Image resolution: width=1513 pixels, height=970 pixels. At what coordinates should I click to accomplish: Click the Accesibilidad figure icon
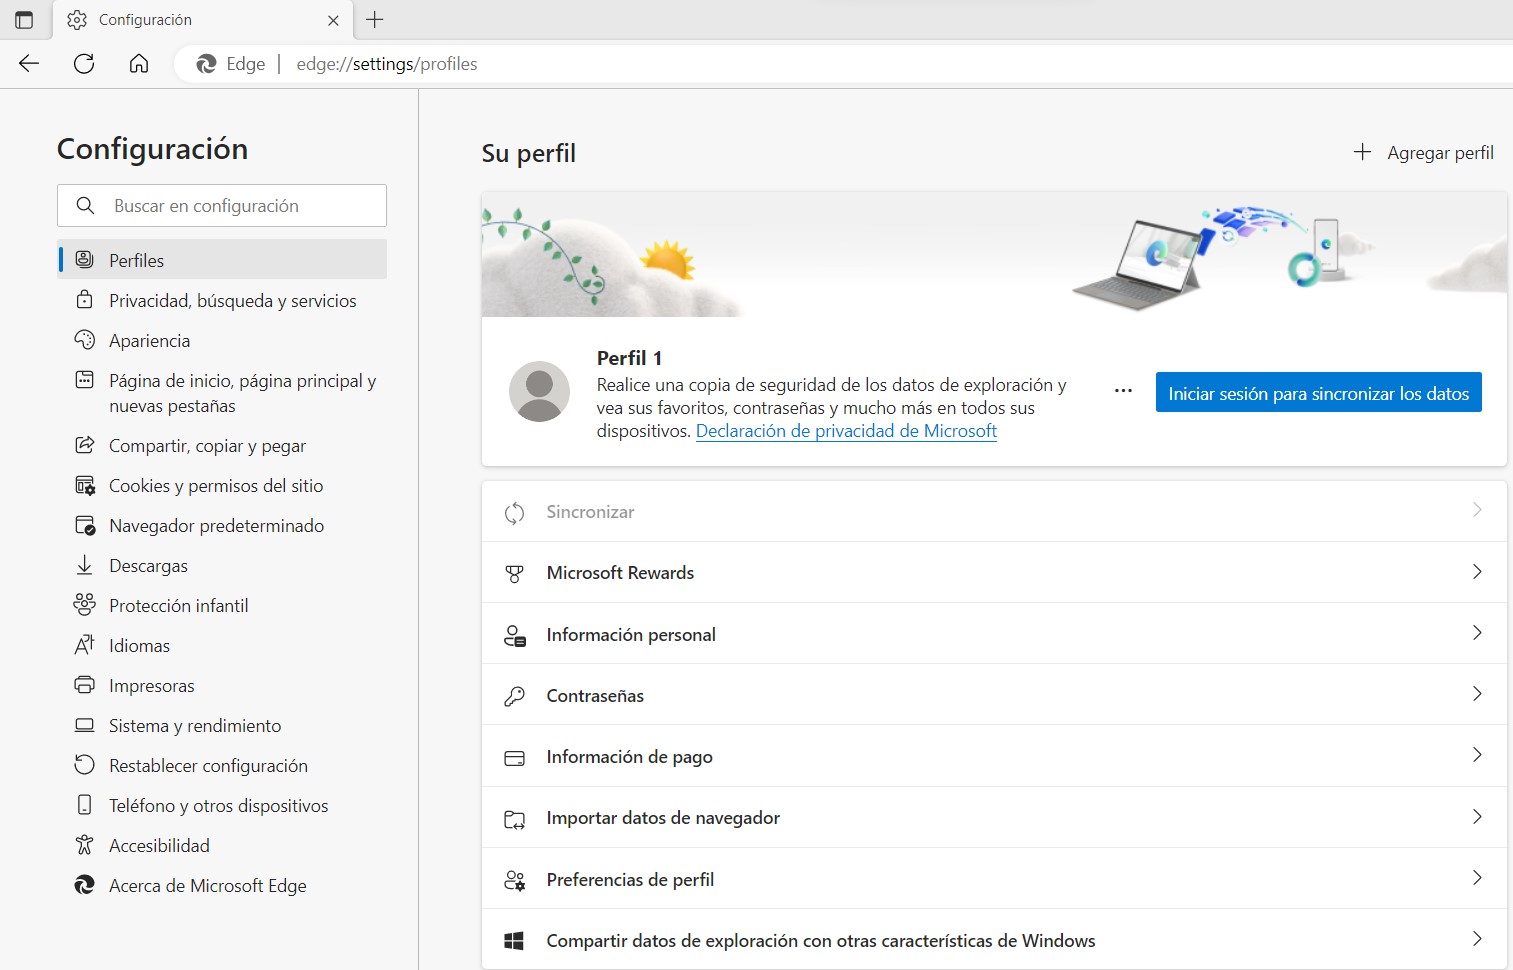(85, 845)
